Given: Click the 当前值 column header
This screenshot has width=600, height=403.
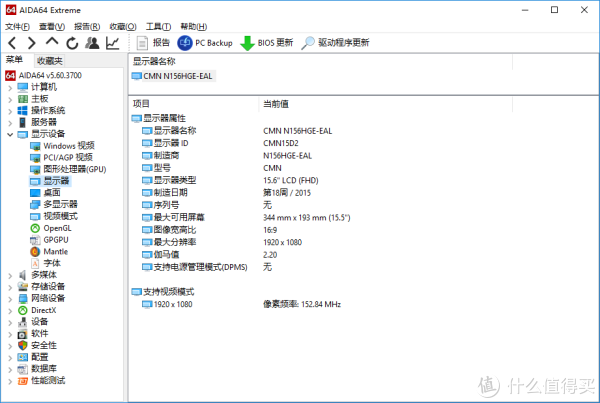Looking at the screenshot, I should 386,104.
